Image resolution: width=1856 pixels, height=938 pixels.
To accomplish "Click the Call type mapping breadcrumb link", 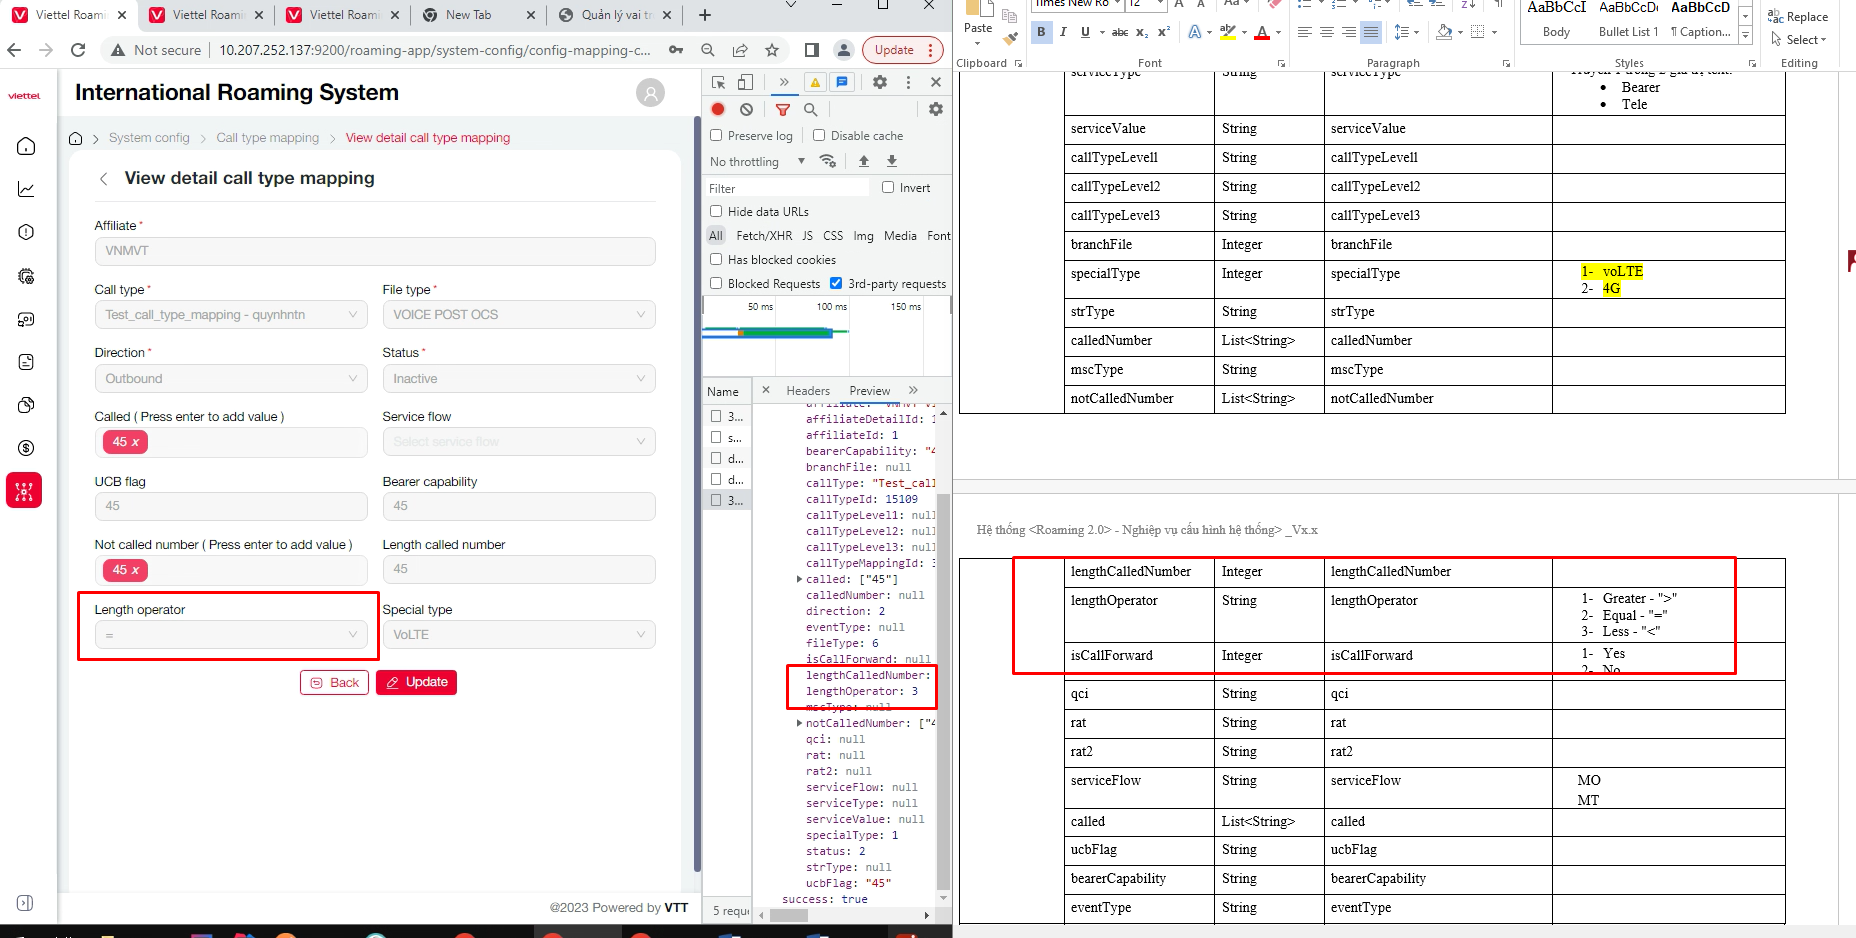I will [x=267, y=138].
